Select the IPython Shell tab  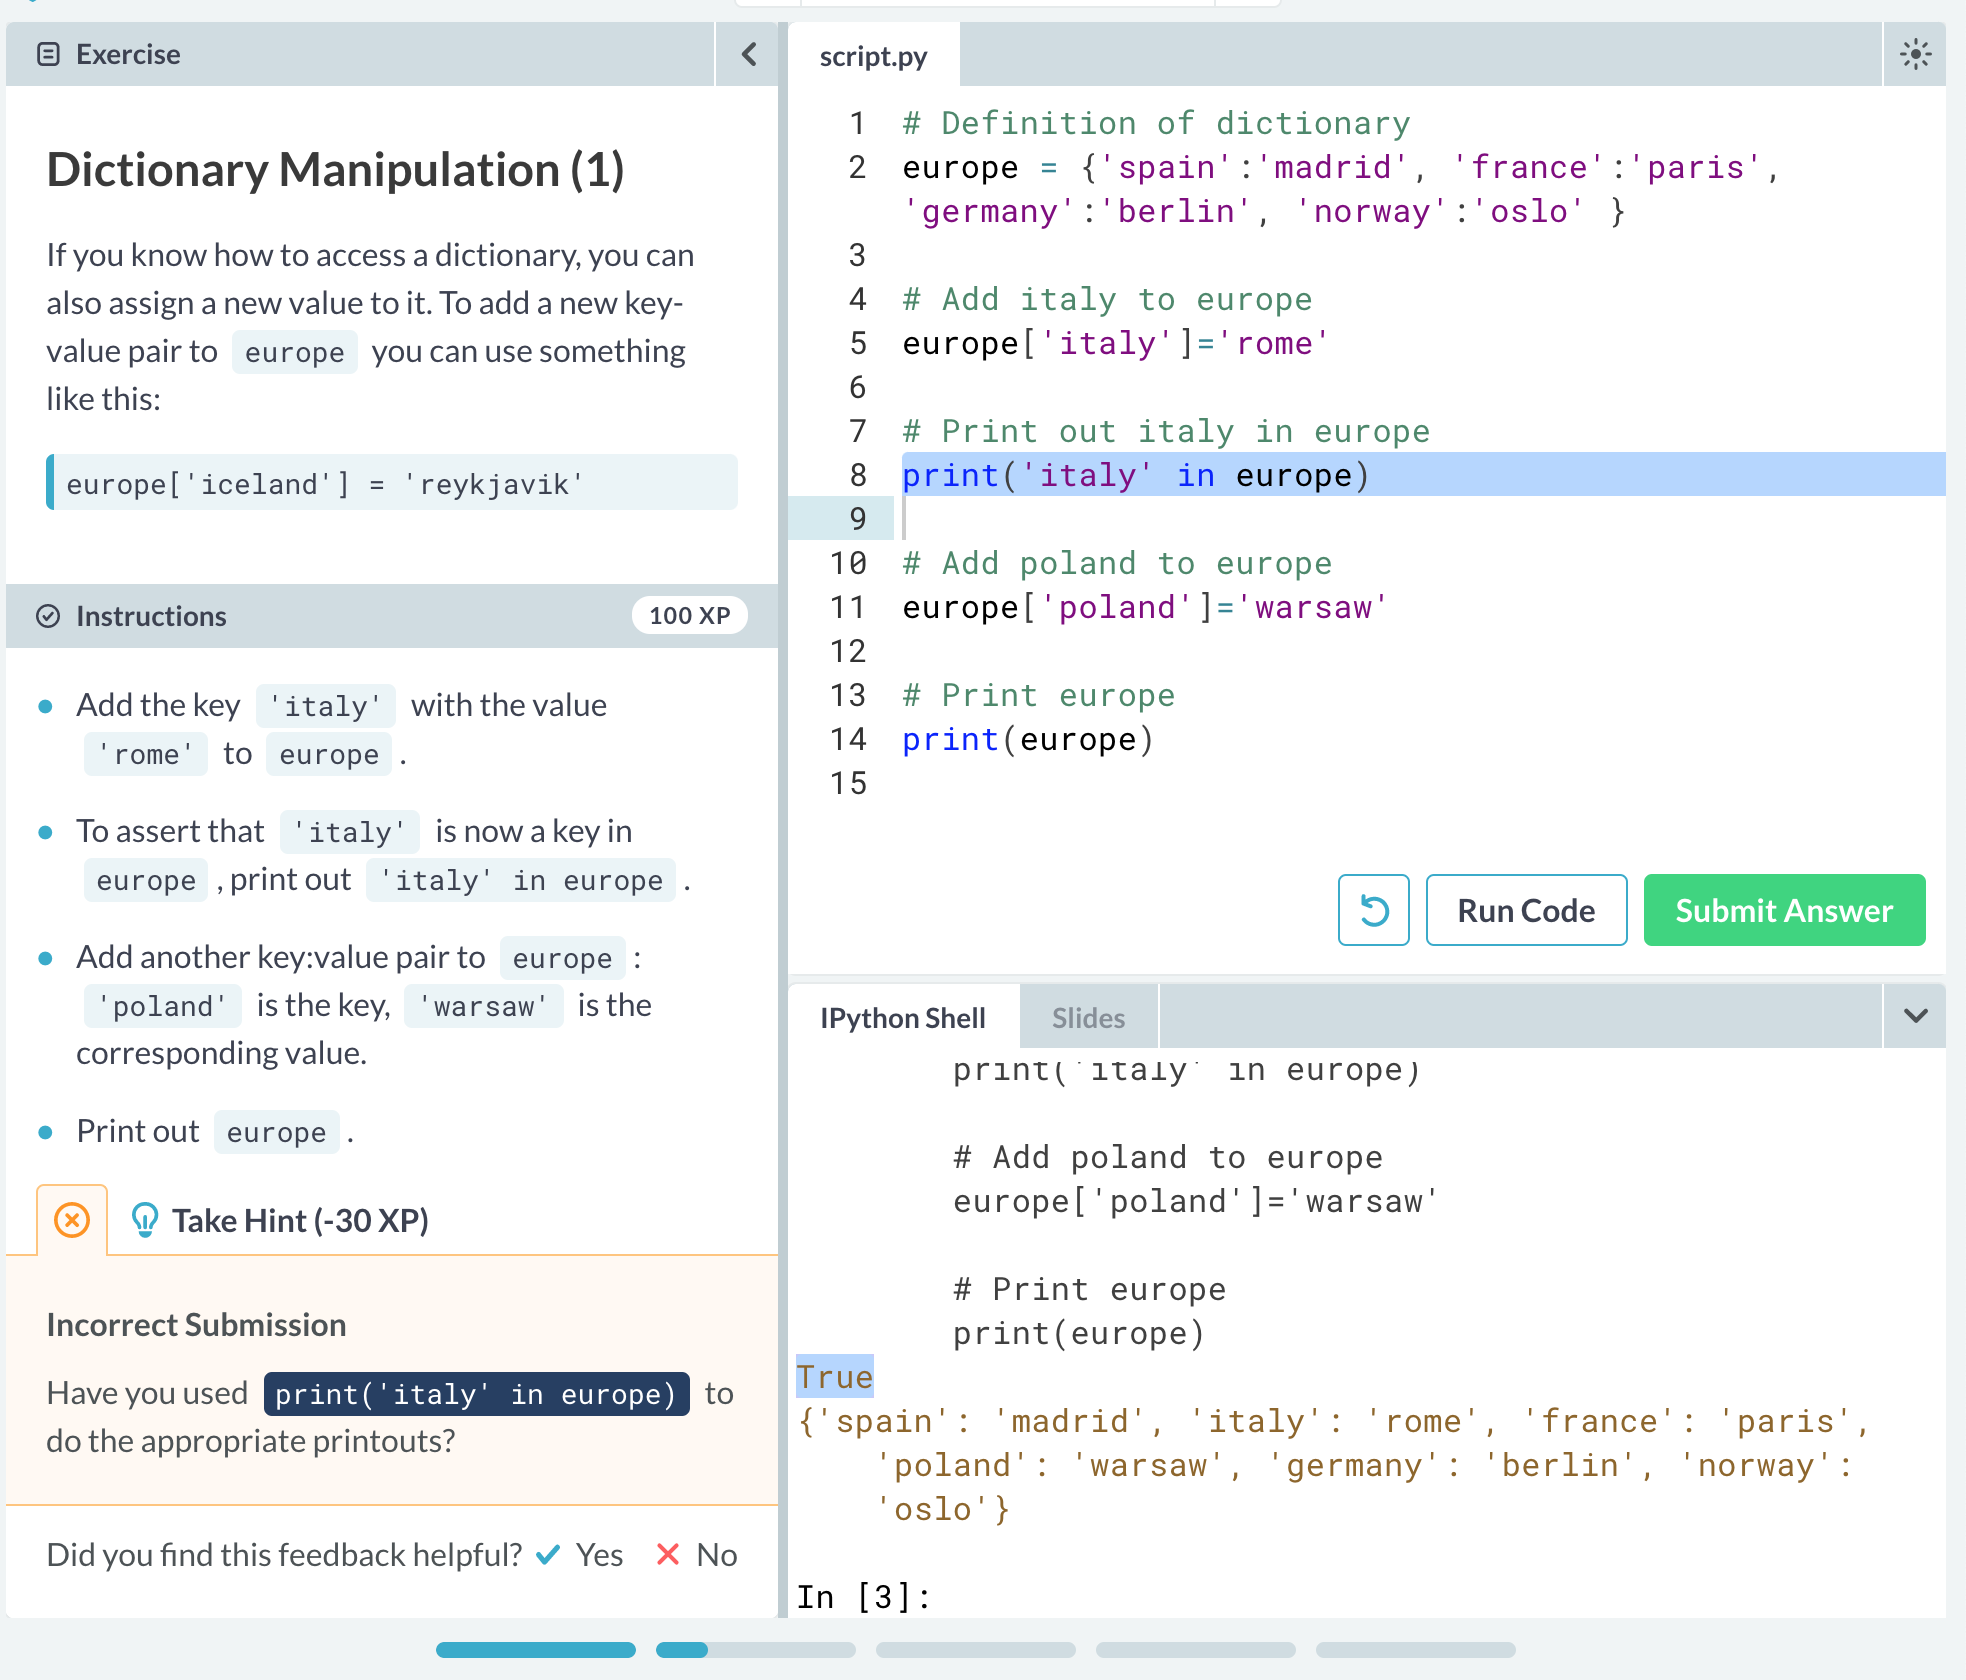903,1018
